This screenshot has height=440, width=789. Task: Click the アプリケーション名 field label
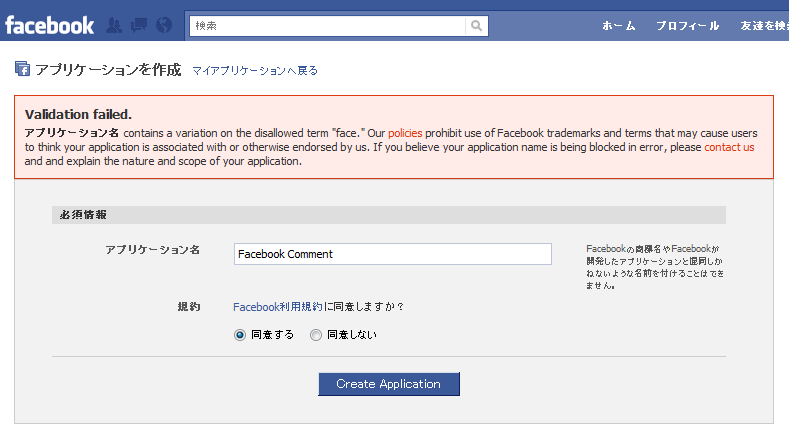click(x=152, y=250)
